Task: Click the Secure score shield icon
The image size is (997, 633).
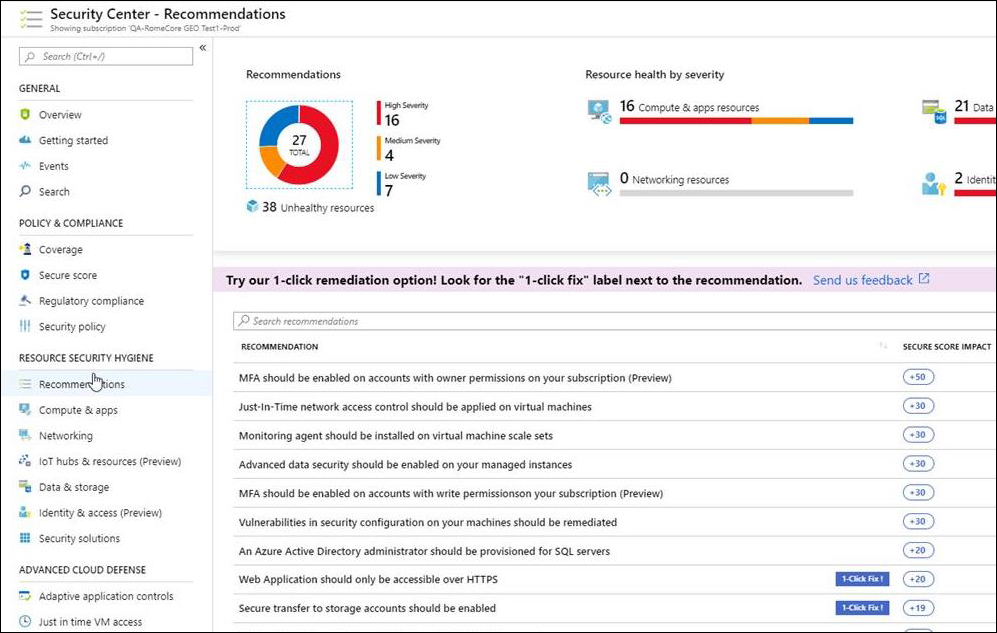Action: 25,275
